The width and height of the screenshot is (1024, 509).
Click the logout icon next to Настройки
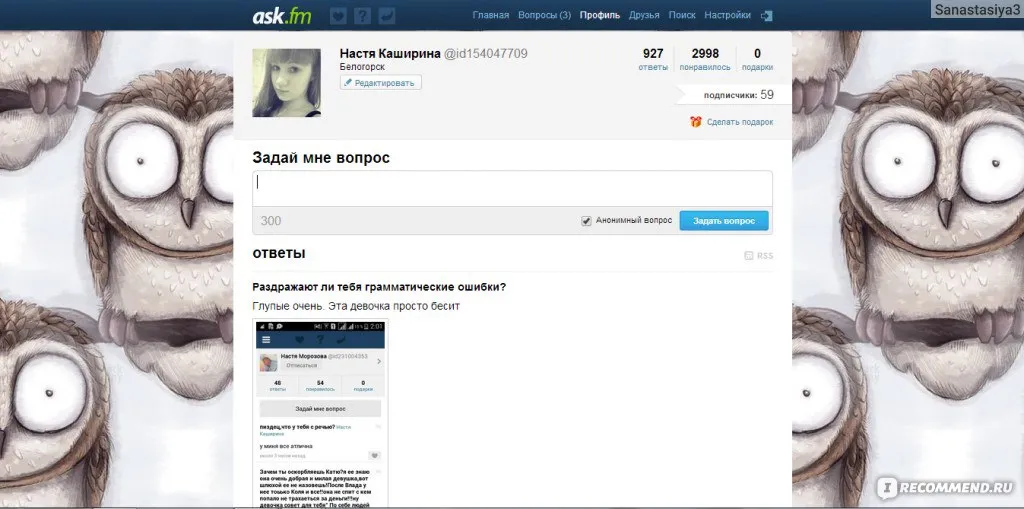(x=767, y=16)
